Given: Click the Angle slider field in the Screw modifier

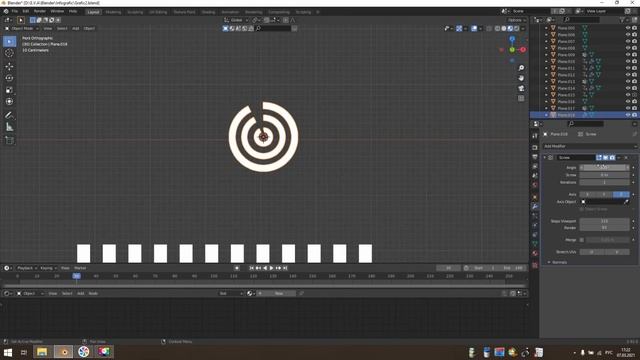Looking at the screenshot, I should click(x=604, y=168).
